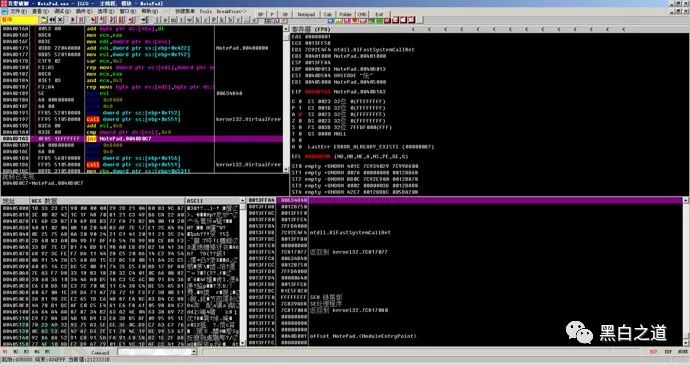Click the ASCII column header in dump
The width and height of the screenshot is (690, 365).
click(212, 200)
